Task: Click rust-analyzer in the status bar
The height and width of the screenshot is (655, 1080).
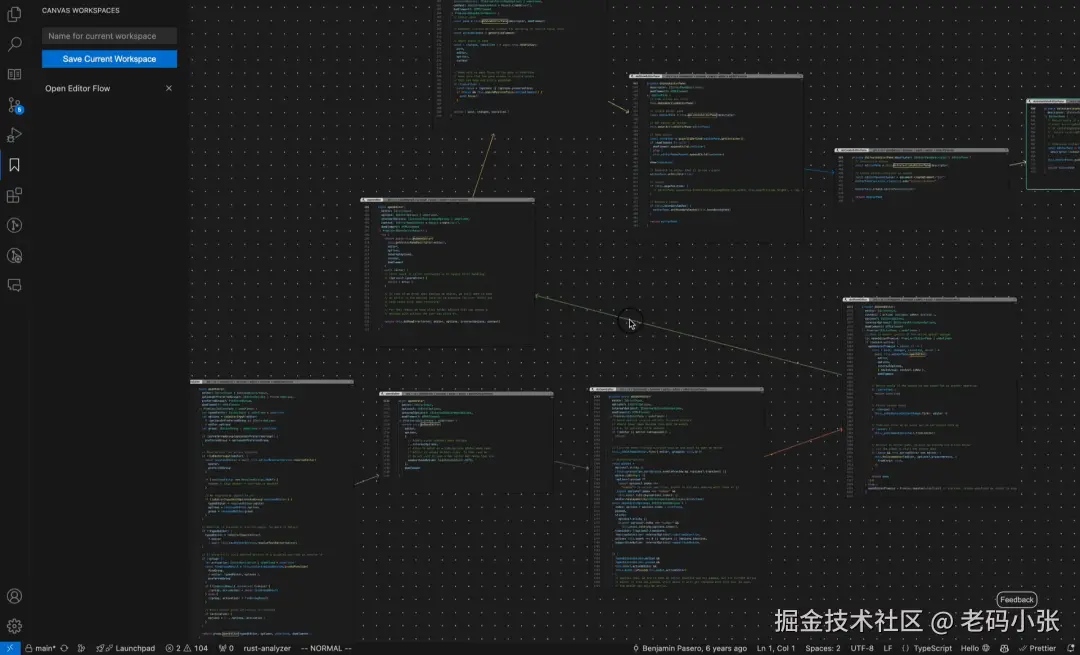Action: pos(267,648)
